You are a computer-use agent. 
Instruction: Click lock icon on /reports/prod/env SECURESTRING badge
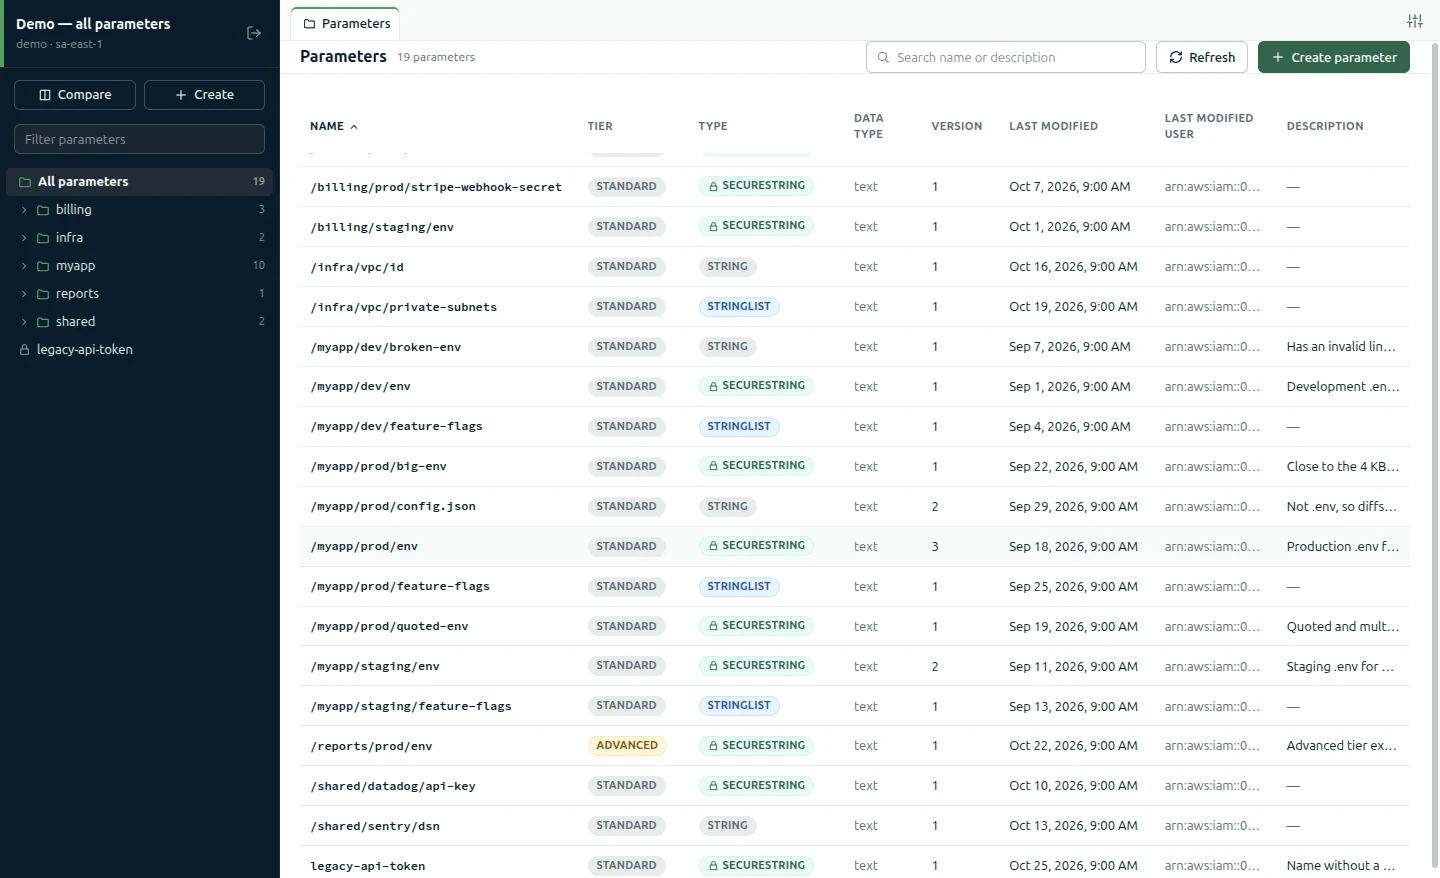(714, 746)
